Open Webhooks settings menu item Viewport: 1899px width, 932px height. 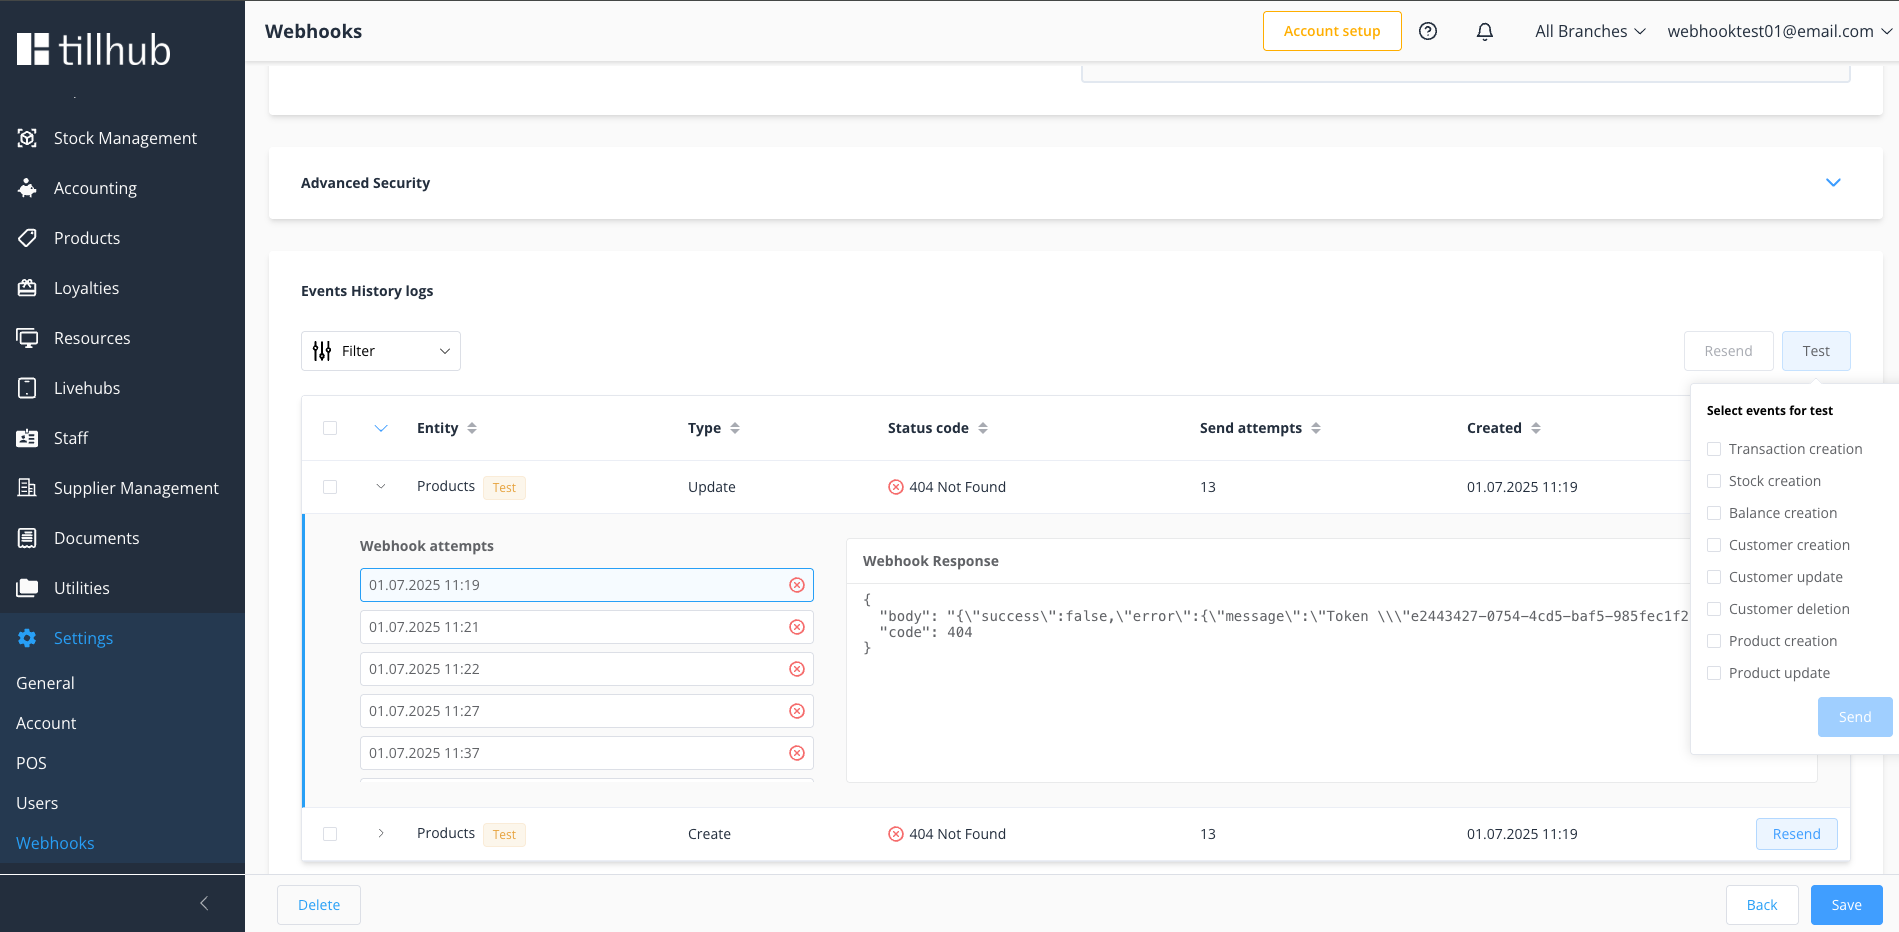click(55, 843)
